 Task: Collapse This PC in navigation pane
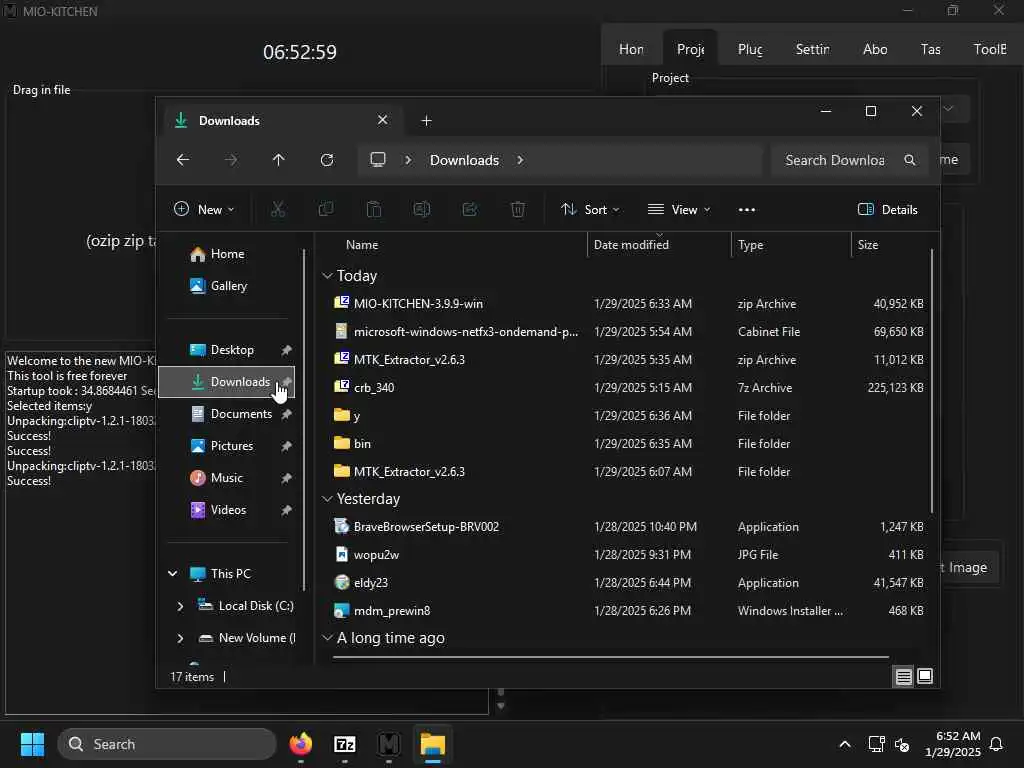tap(172, 574)
